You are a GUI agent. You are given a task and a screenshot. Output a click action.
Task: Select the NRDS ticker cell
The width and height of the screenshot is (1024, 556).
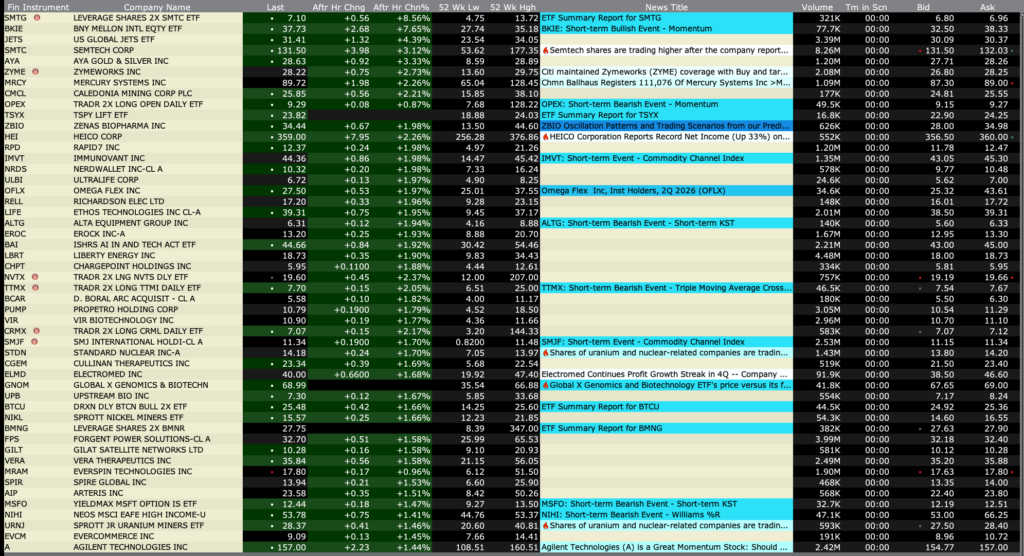(15, 169)
